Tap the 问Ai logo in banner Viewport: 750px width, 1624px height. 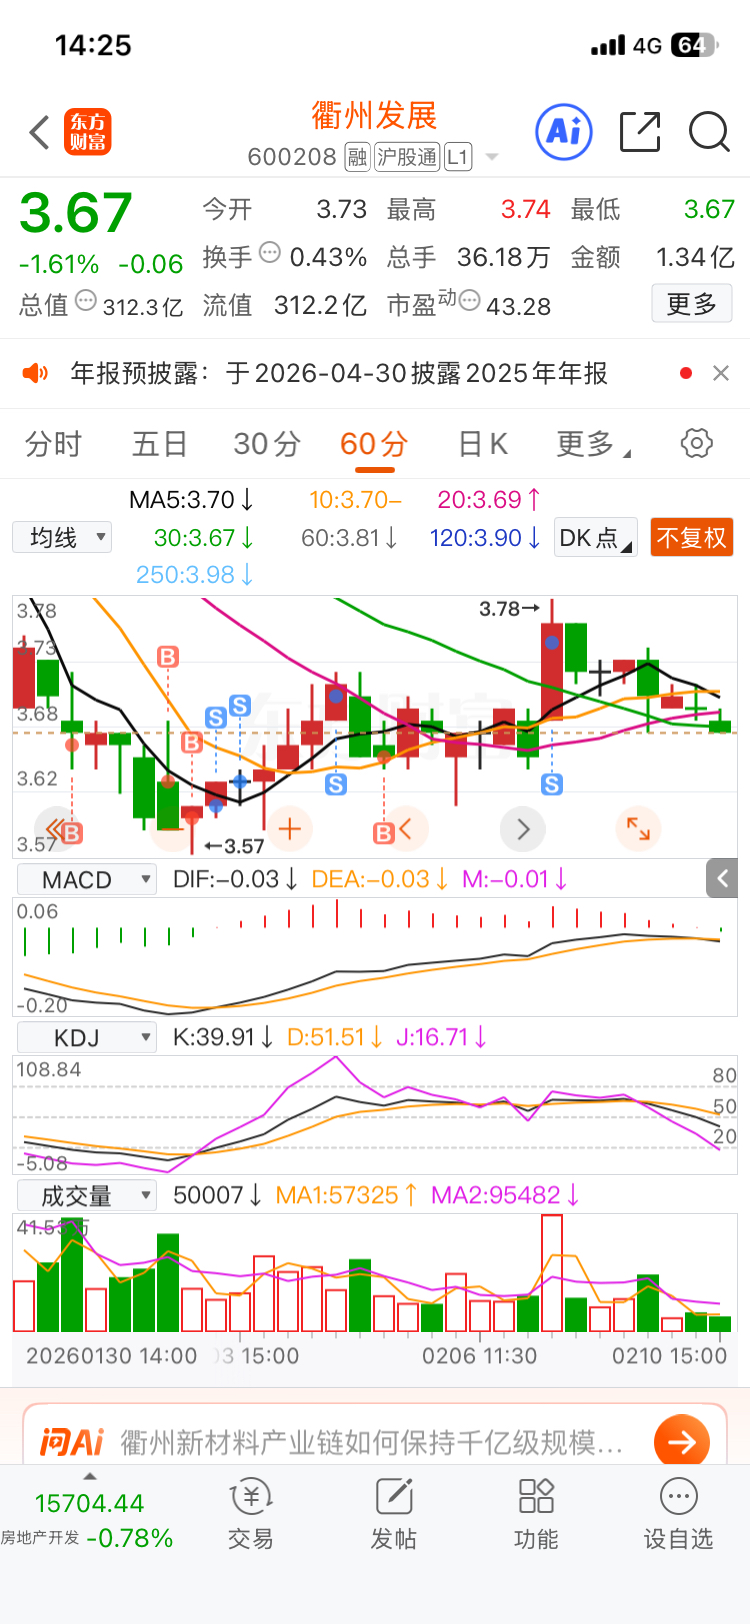[71, 1442]
